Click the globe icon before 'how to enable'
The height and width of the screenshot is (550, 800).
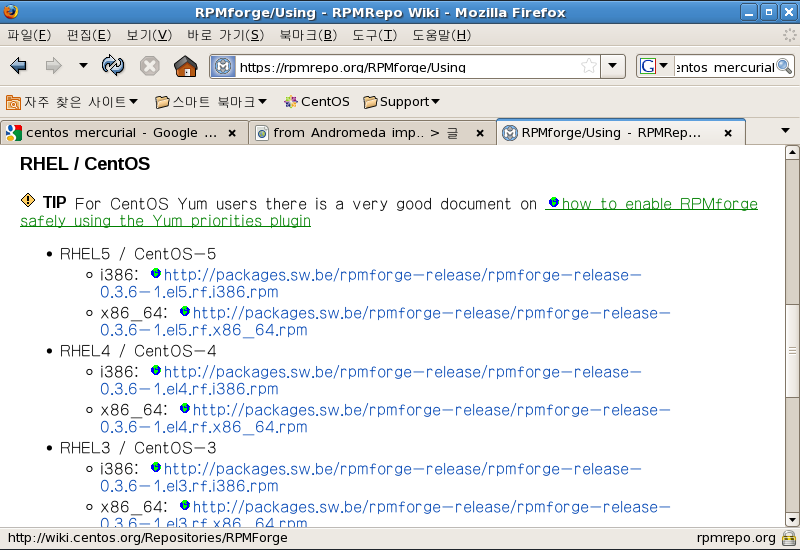coord(554,203)
